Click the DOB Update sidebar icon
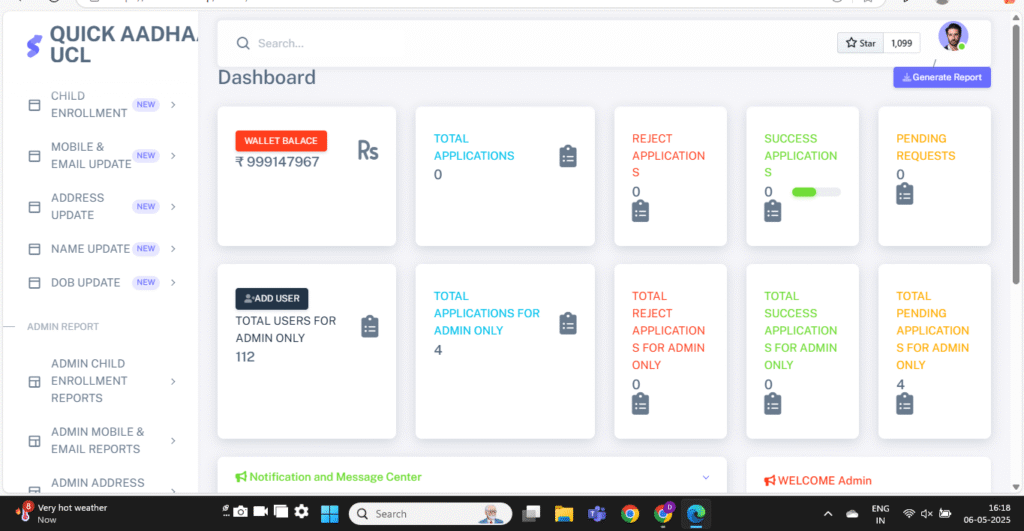Screen dimensions: 1024x531 tap(35, 283)
